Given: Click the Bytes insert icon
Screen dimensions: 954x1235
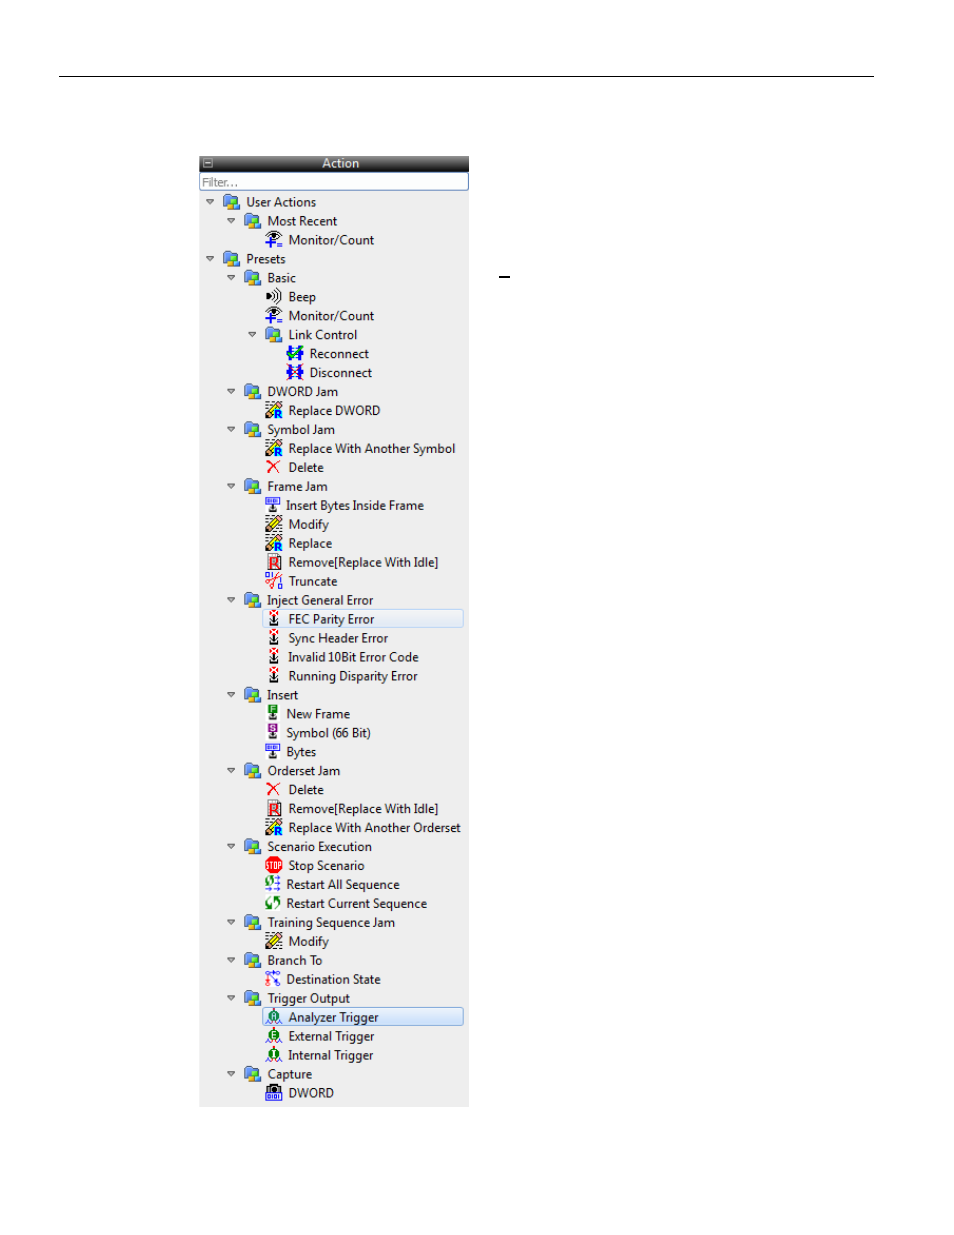Looking at the screenshot, I should [273, 752].
